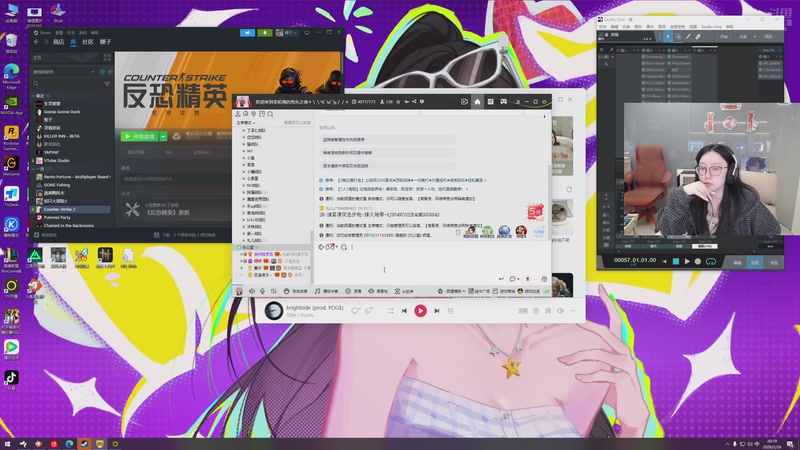Collapse the recent games section in Steam
Image resolution: width=800 pixels, height=450 pixels.
[x=34, y=96]
